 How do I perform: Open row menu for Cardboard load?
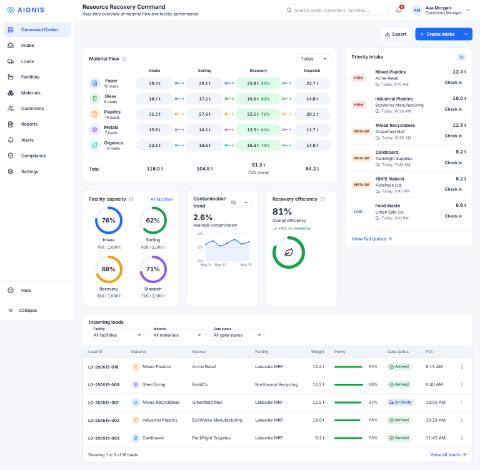coord(462,438)
